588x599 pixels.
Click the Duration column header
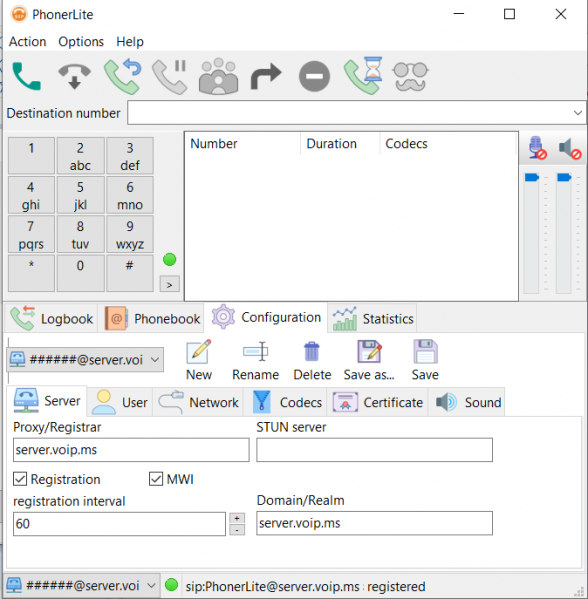click(x=331, y=144)
